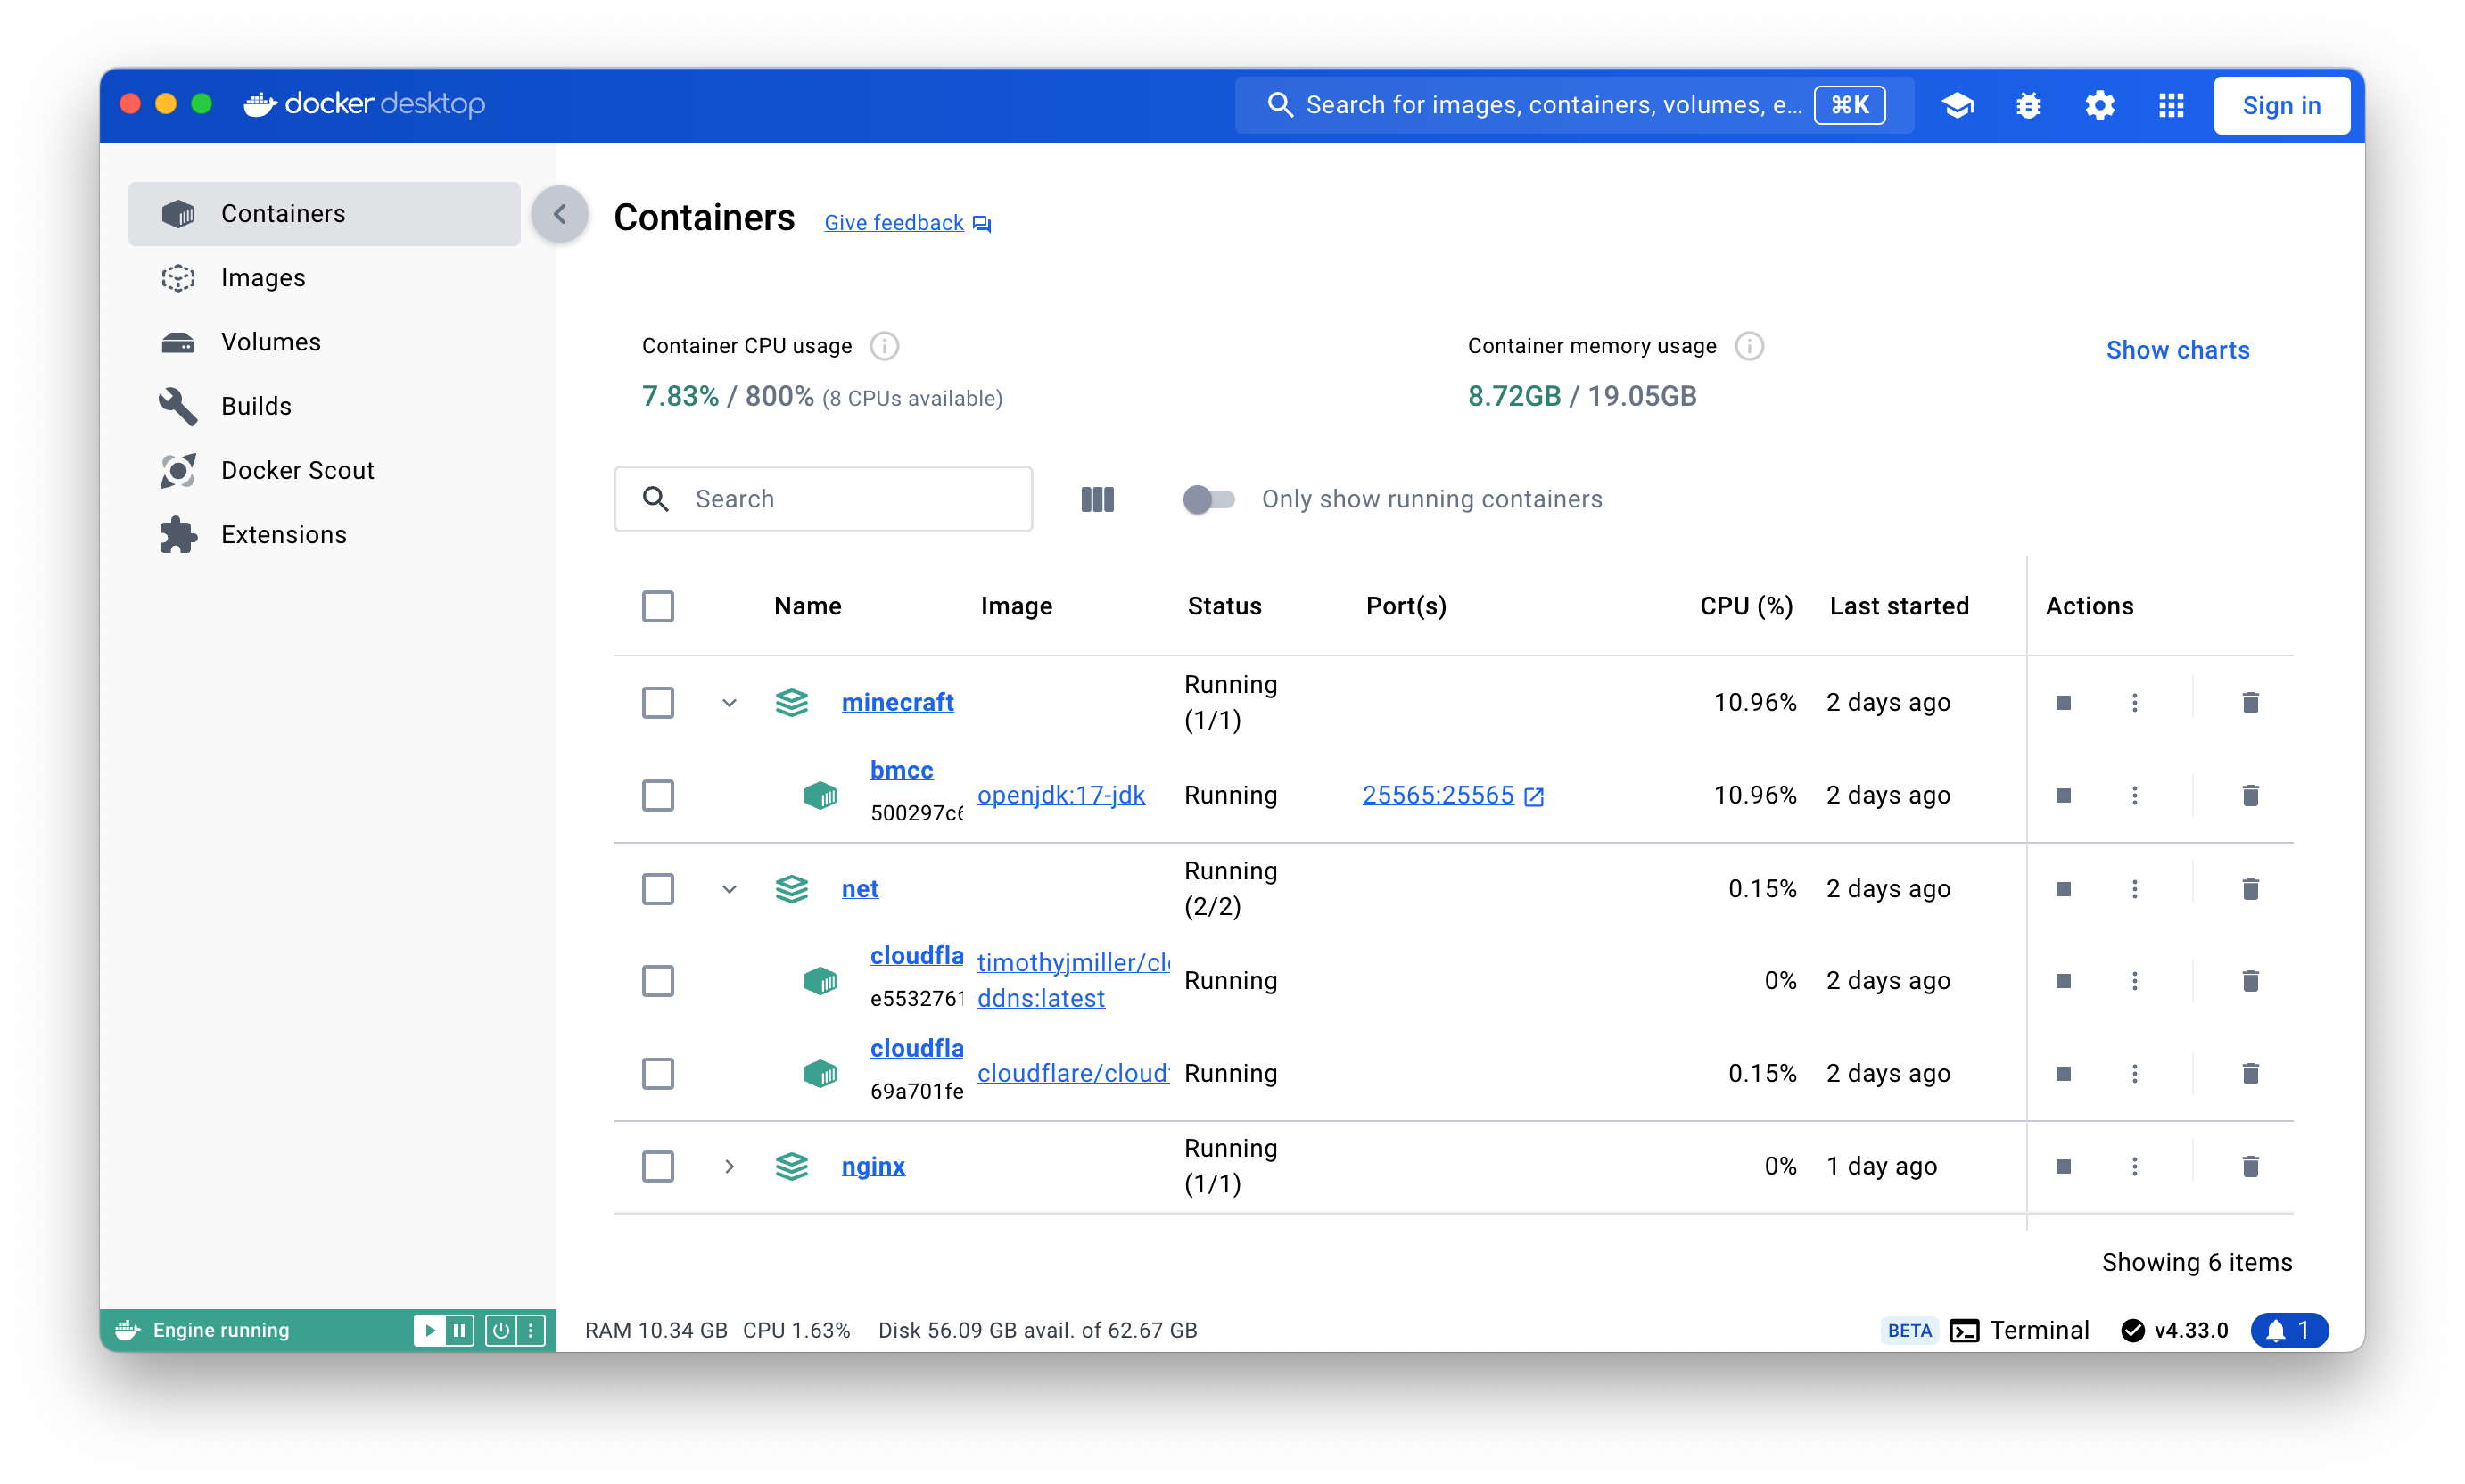The width and height of the screenshot is (2465, 1484).
Task: Select the nginx stack checkbox
Action: pyautogui.click(x=657, y=1166)
